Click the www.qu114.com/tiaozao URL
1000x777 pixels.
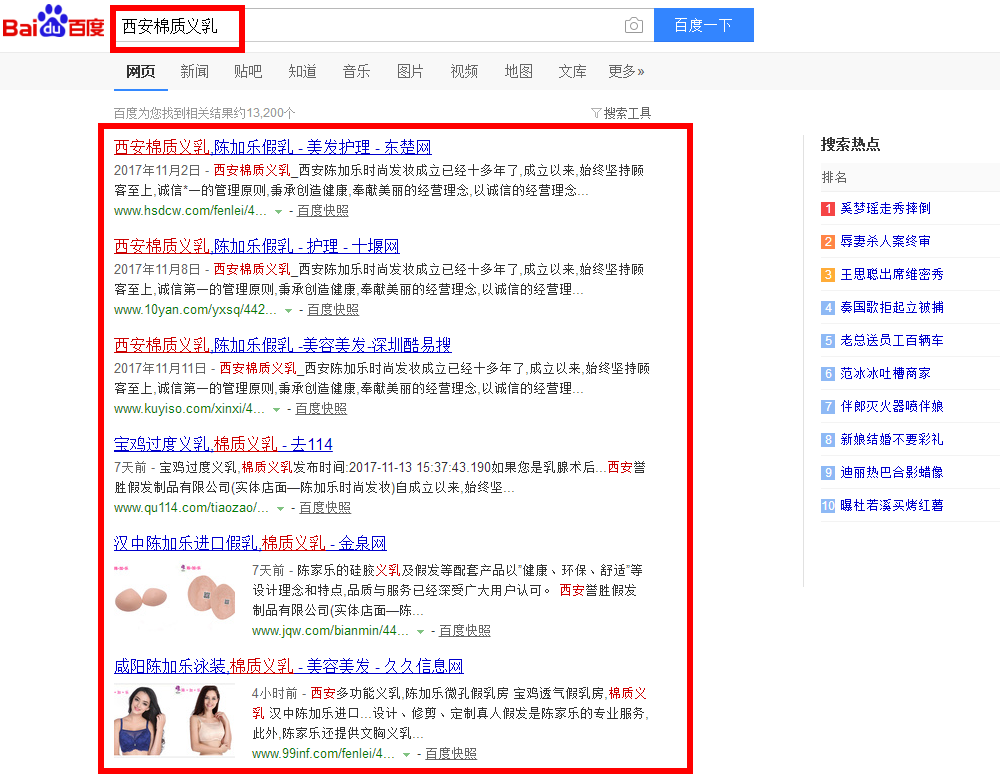(191, 508)
